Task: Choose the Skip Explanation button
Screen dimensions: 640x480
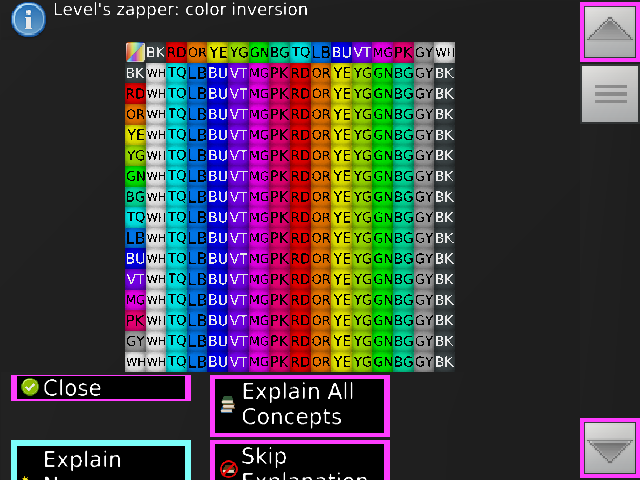Action: click(299, 462)
